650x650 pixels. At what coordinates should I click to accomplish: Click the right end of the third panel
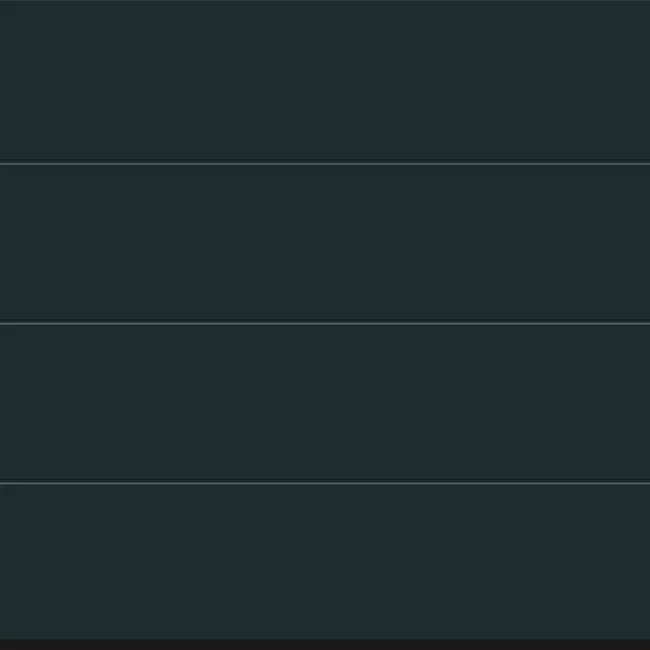click(x=641, y=402)
